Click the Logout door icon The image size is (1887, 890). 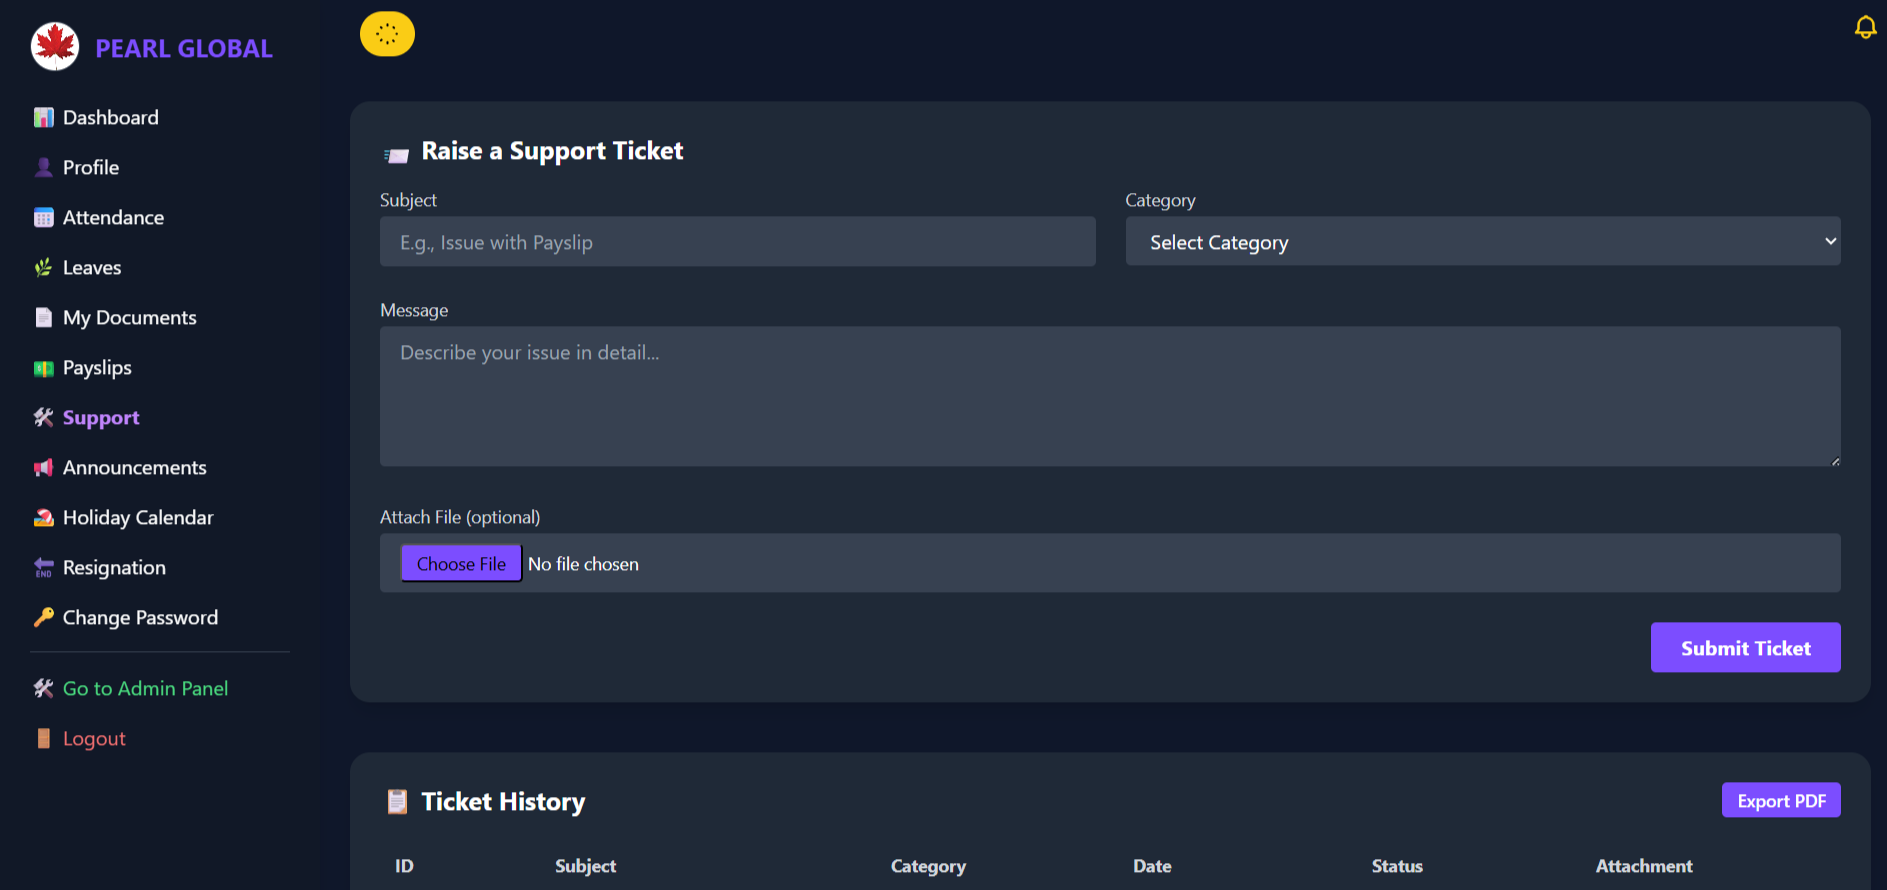tap(43, 739)
